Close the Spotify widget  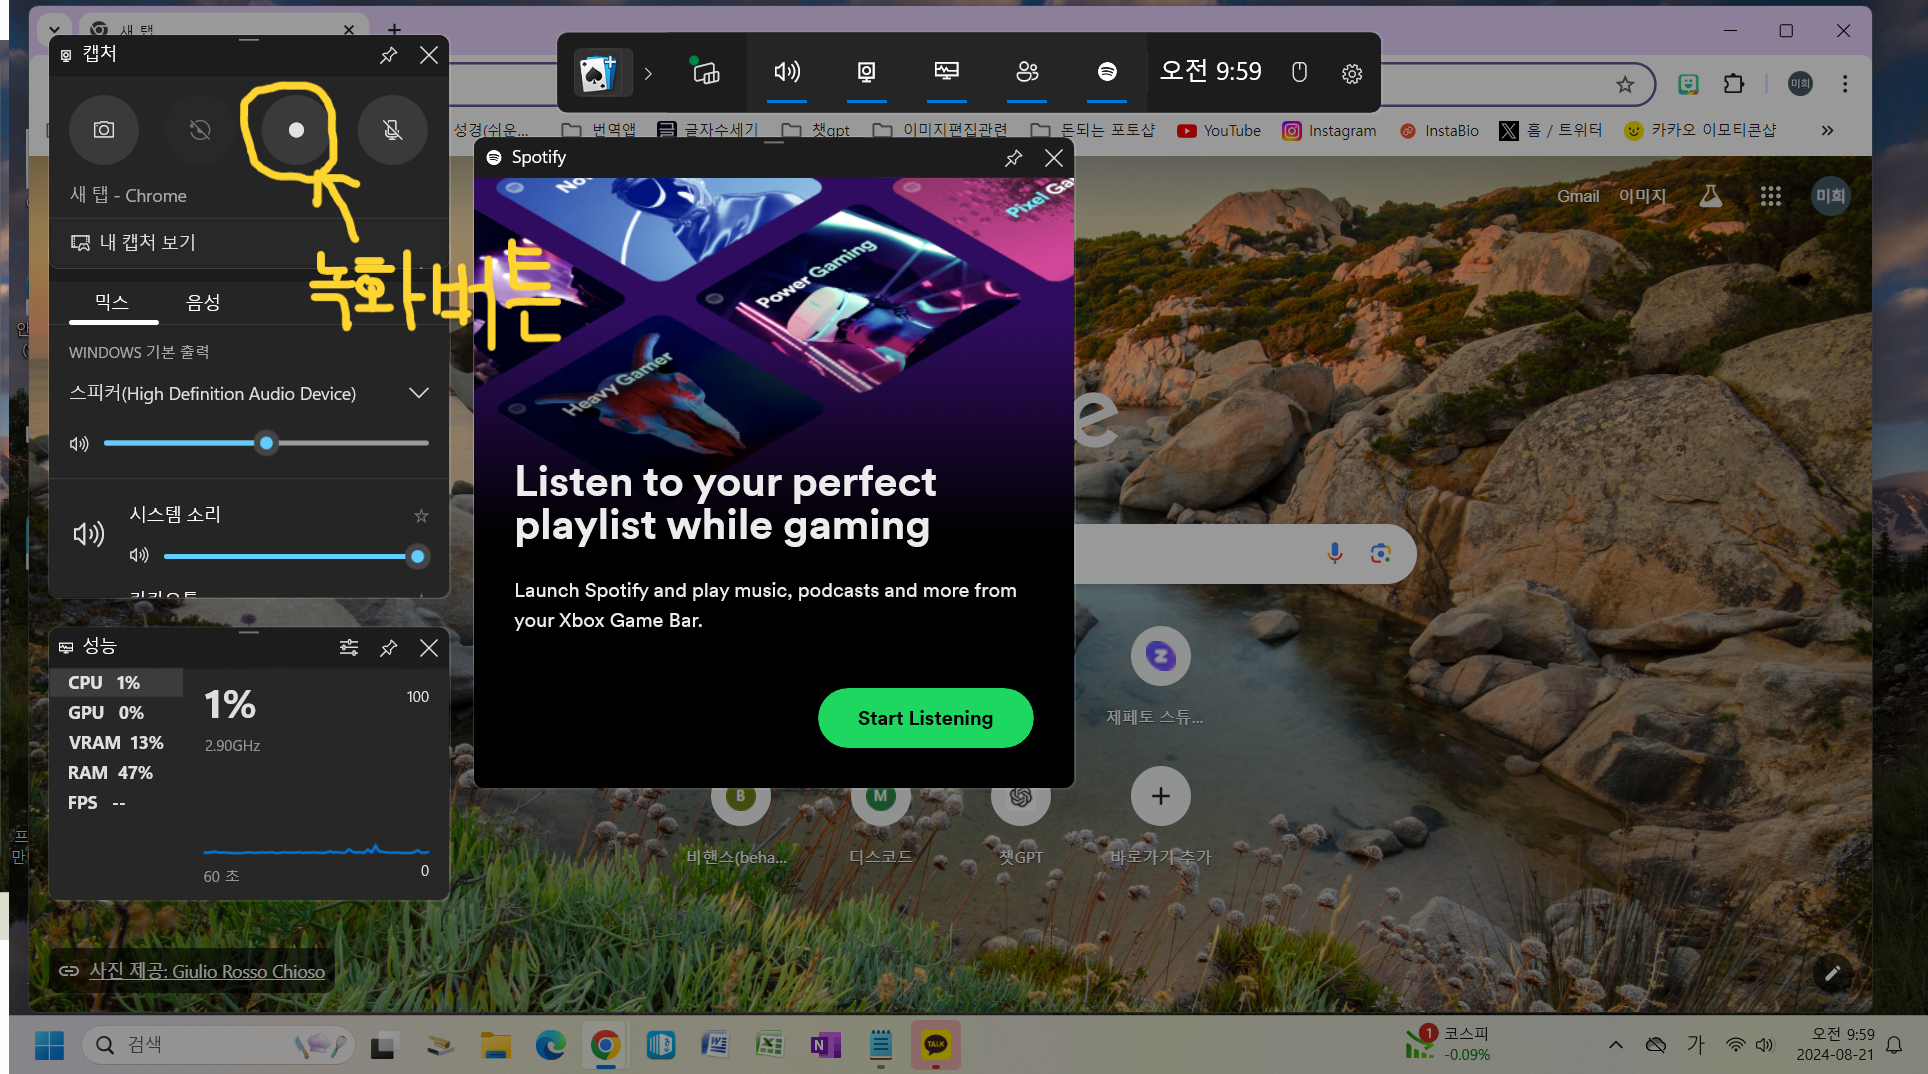pyautogui.click(x=1054, y=158)
